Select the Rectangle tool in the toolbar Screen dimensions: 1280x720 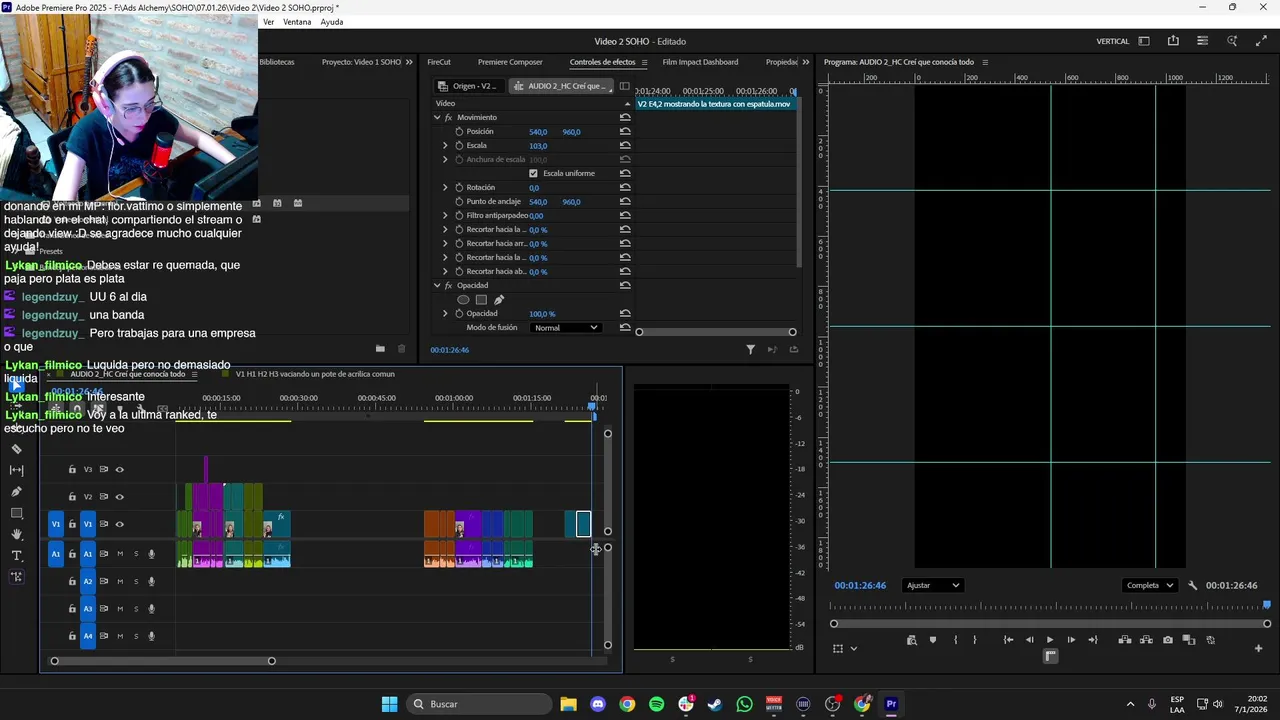click(16, 513)
